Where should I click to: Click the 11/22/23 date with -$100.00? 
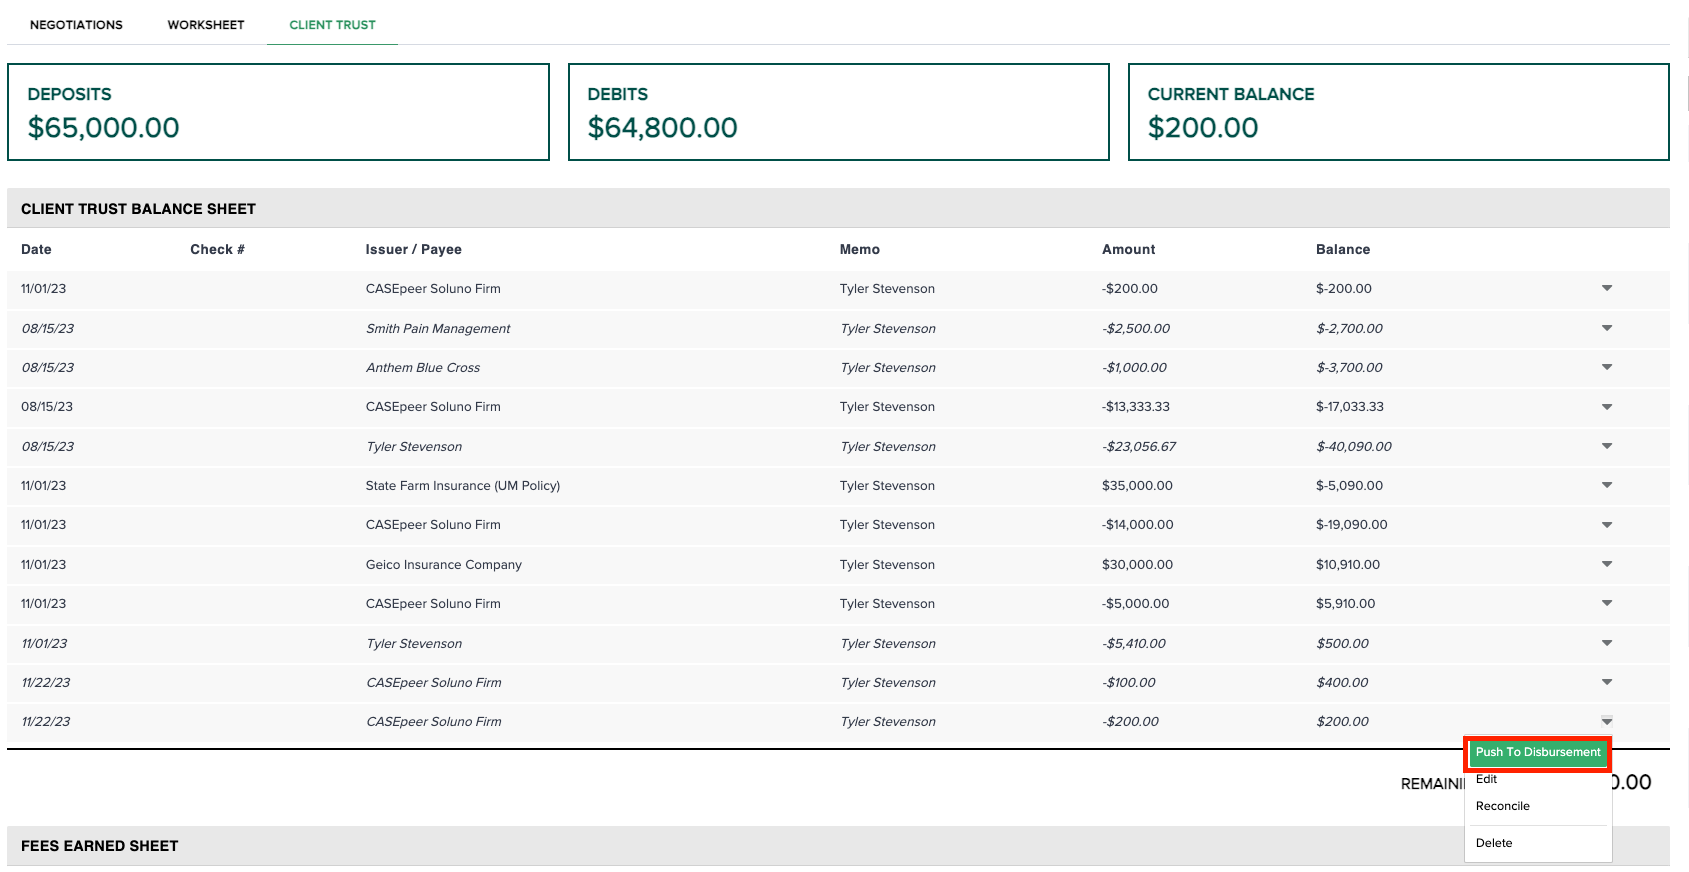click(x=46, y=682)
